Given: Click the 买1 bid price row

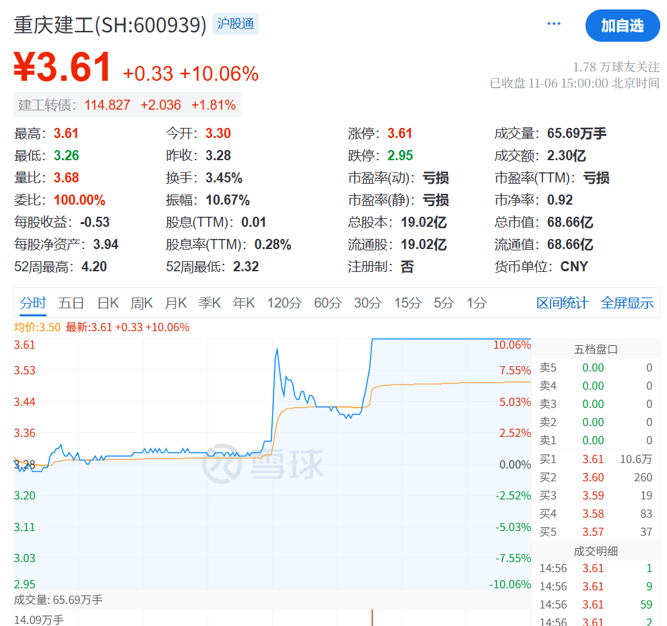Looking at the screenshot, I should click(595, 459).
